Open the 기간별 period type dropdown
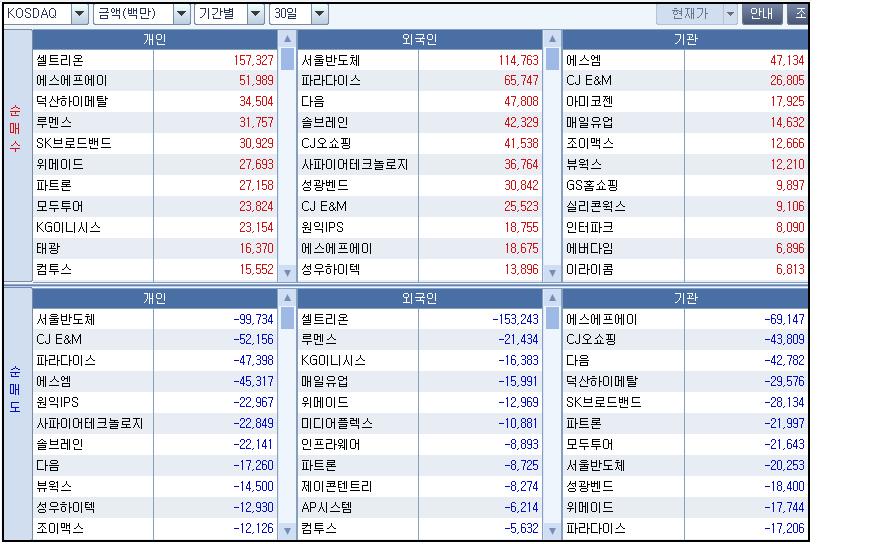Image resolution: width=877 pixels, height=544 pixels. pyautogui.click(x=255, y=14)
